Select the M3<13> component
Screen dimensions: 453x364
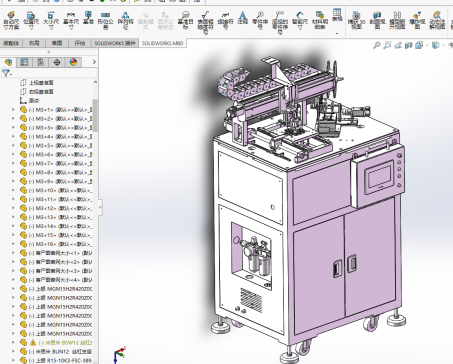[56, 217]
